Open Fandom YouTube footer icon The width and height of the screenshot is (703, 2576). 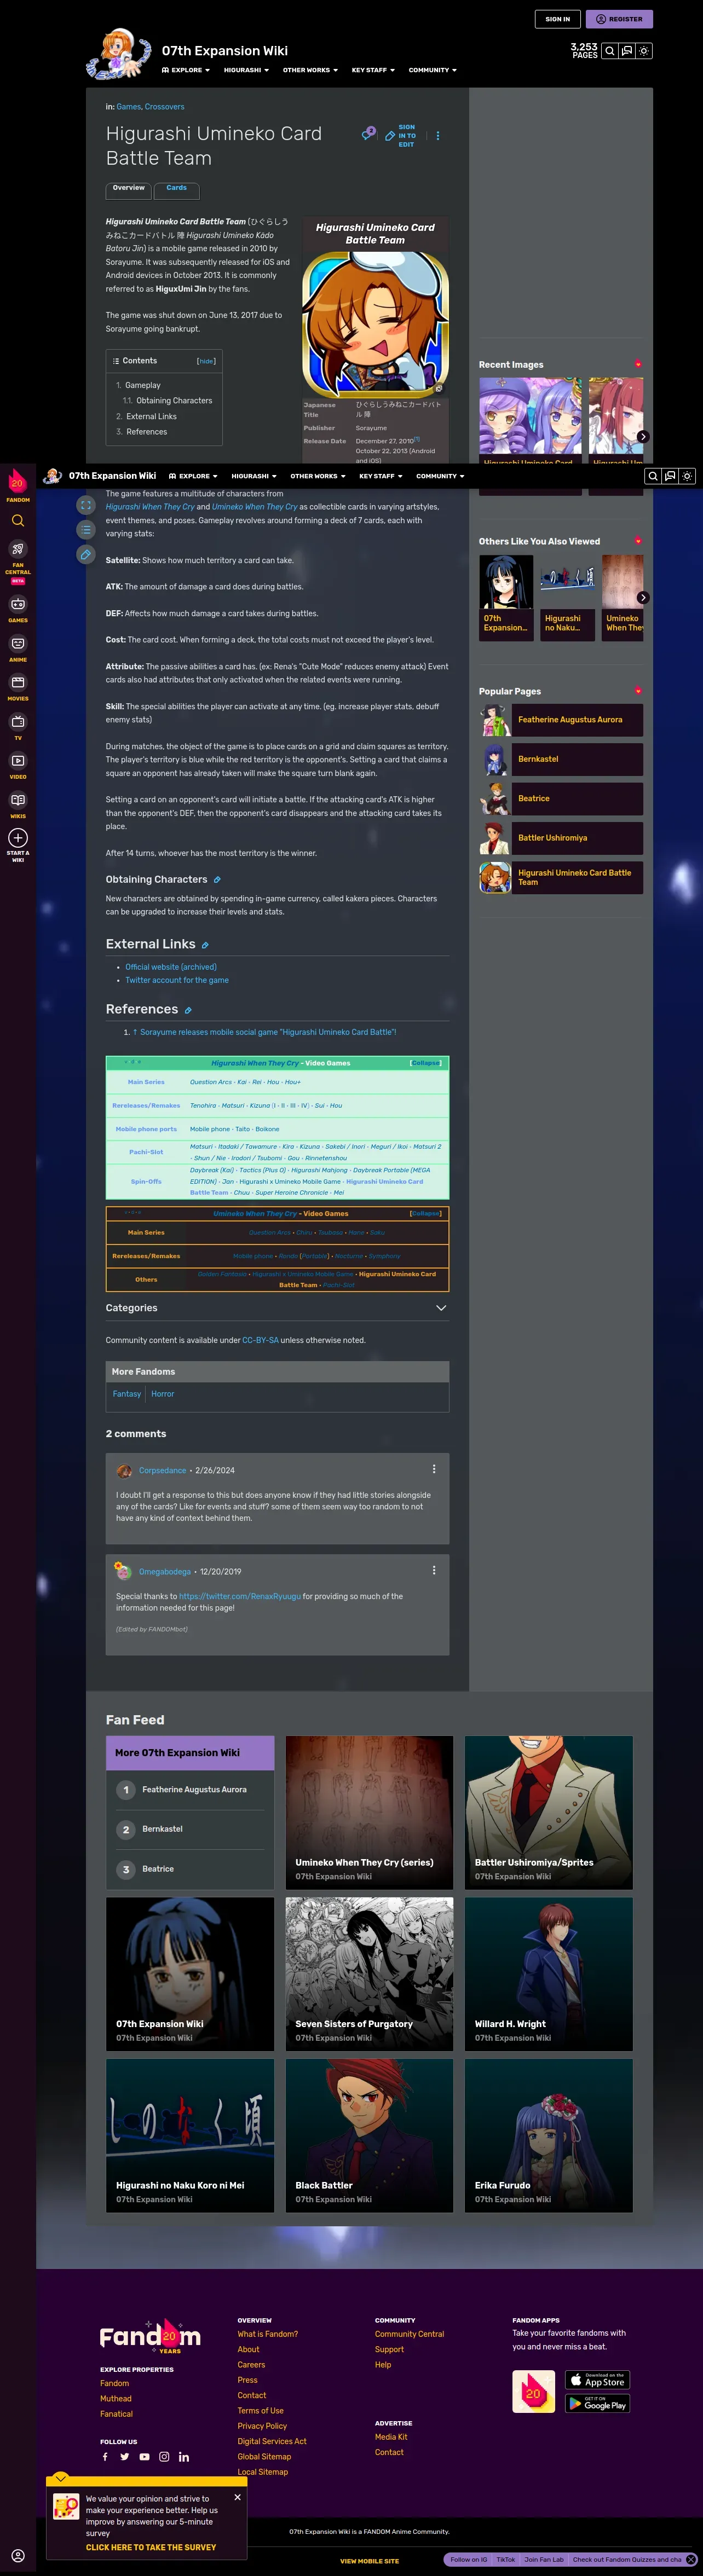point(144,2456)
